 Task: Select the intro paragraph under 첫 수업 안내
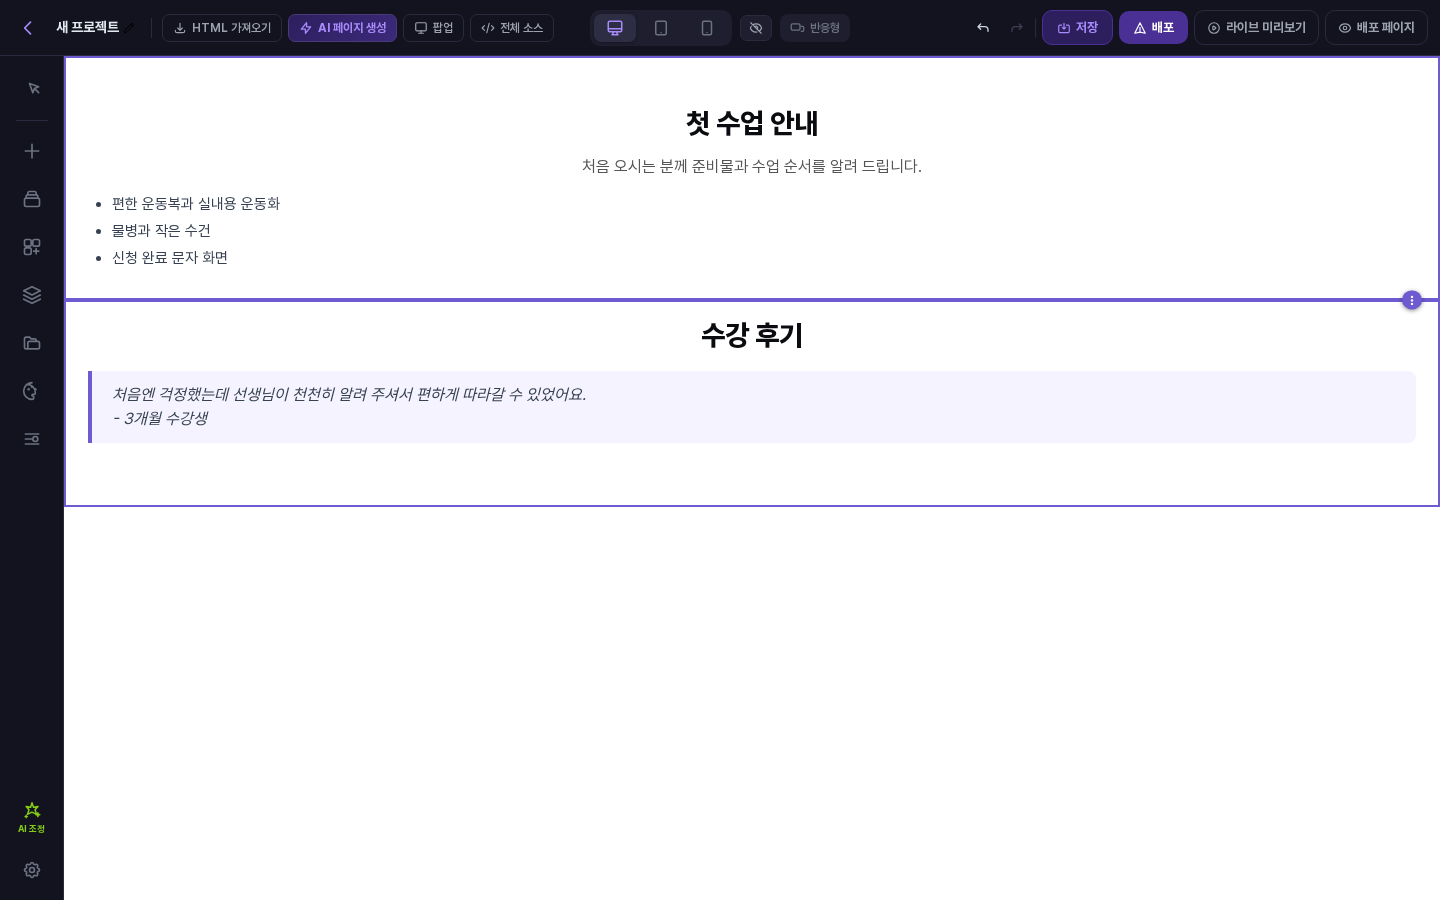click(752, 166)
